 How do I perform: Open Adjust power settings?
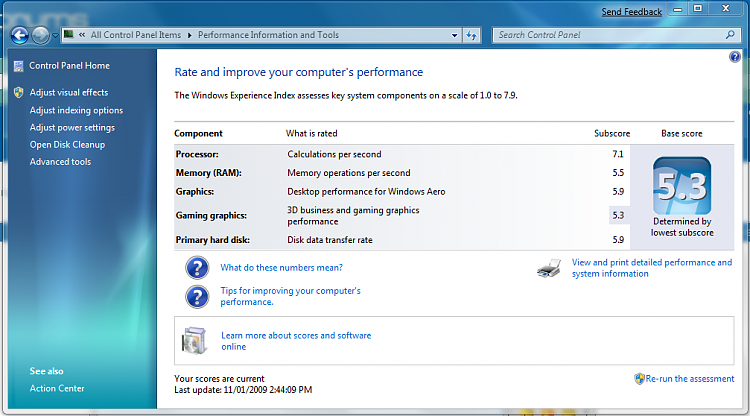(x=72, y=128)
